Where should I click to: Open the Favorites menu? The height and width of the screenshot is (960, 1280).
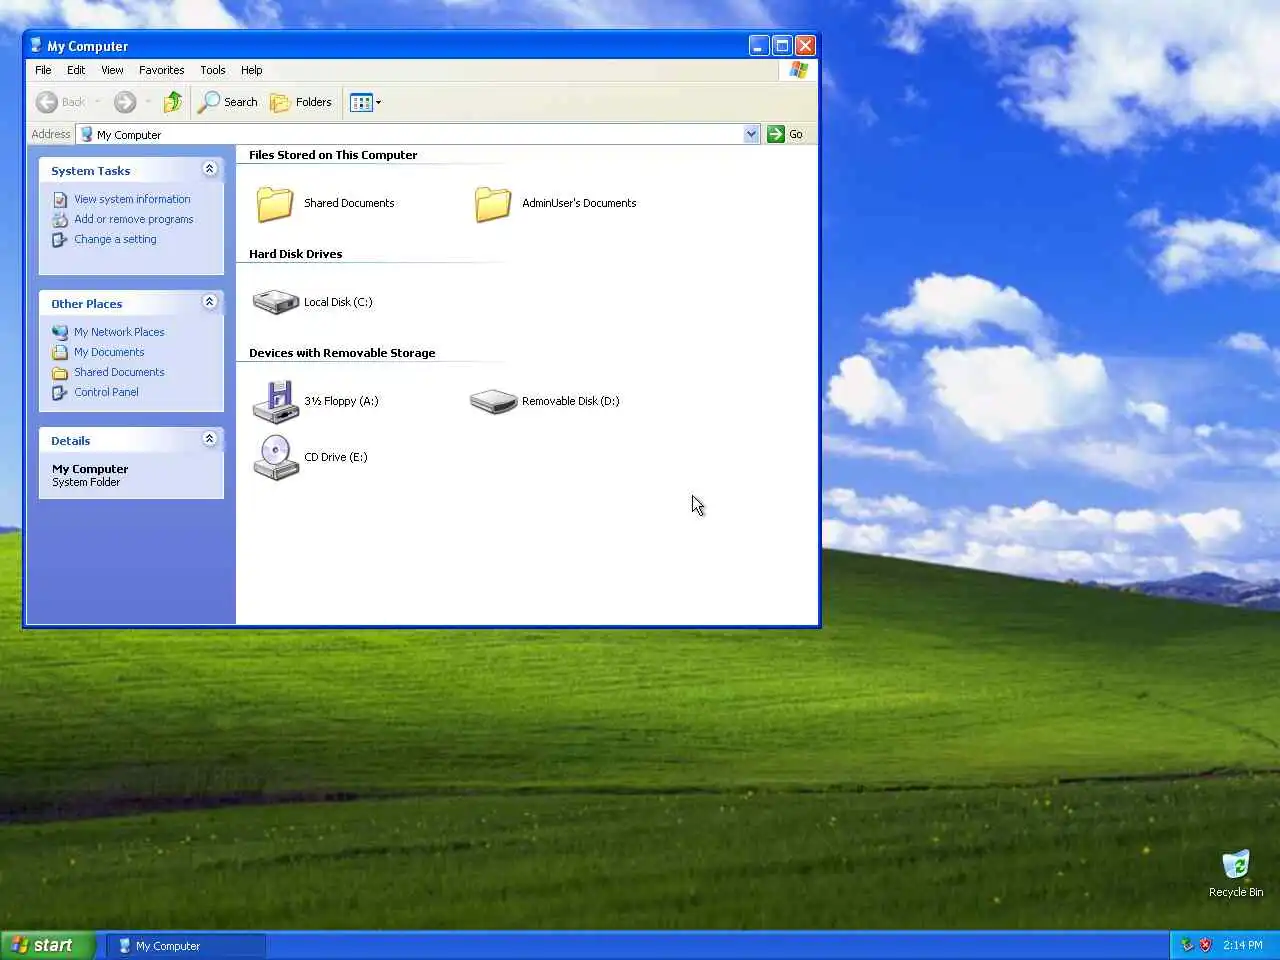tap(161, 70)
